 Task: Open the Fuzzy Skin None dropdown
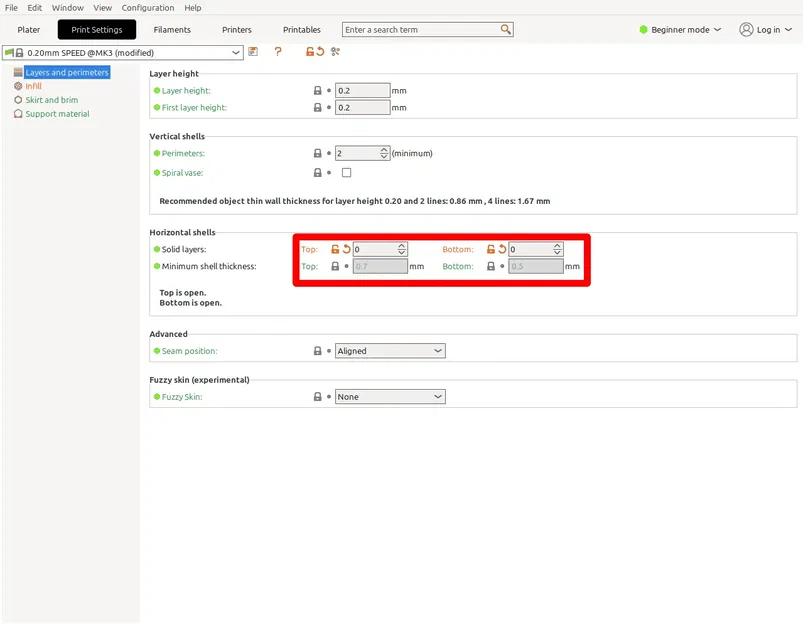pyautogui.click(x=390, y=397)
